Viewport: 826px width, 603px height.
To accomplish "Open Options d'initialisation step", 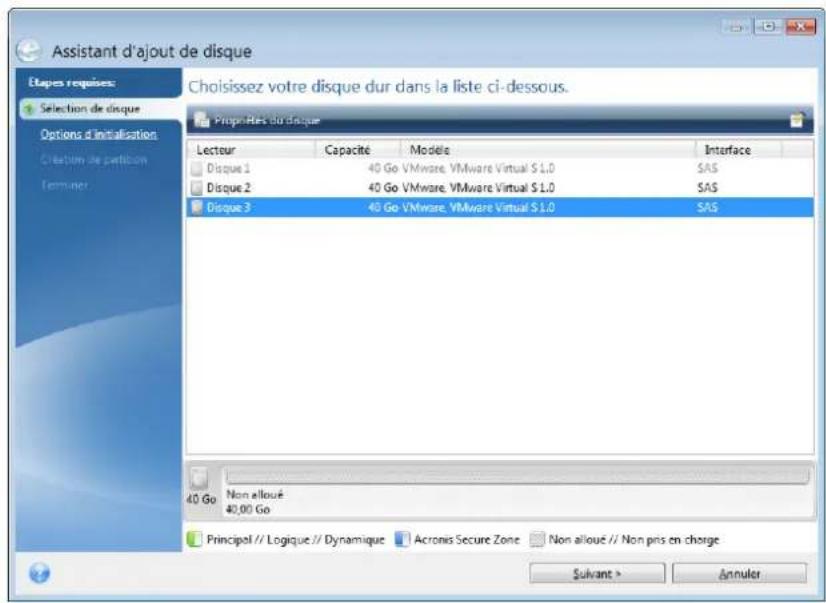I will (99, 134).
